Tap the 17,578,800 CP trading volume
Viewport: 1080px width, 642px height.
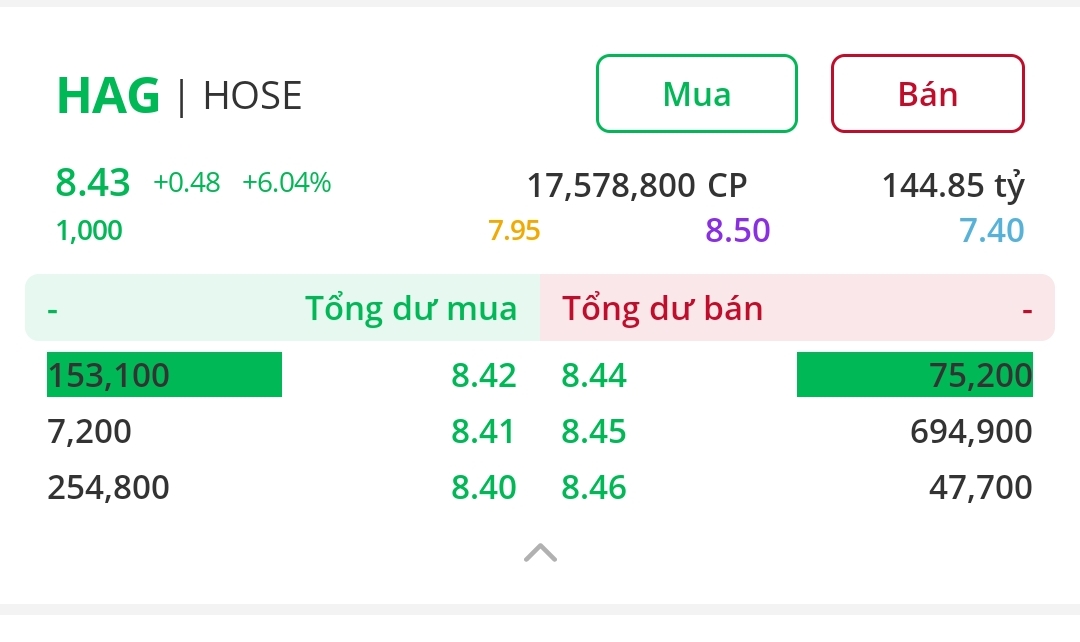(x=637, y=185)
